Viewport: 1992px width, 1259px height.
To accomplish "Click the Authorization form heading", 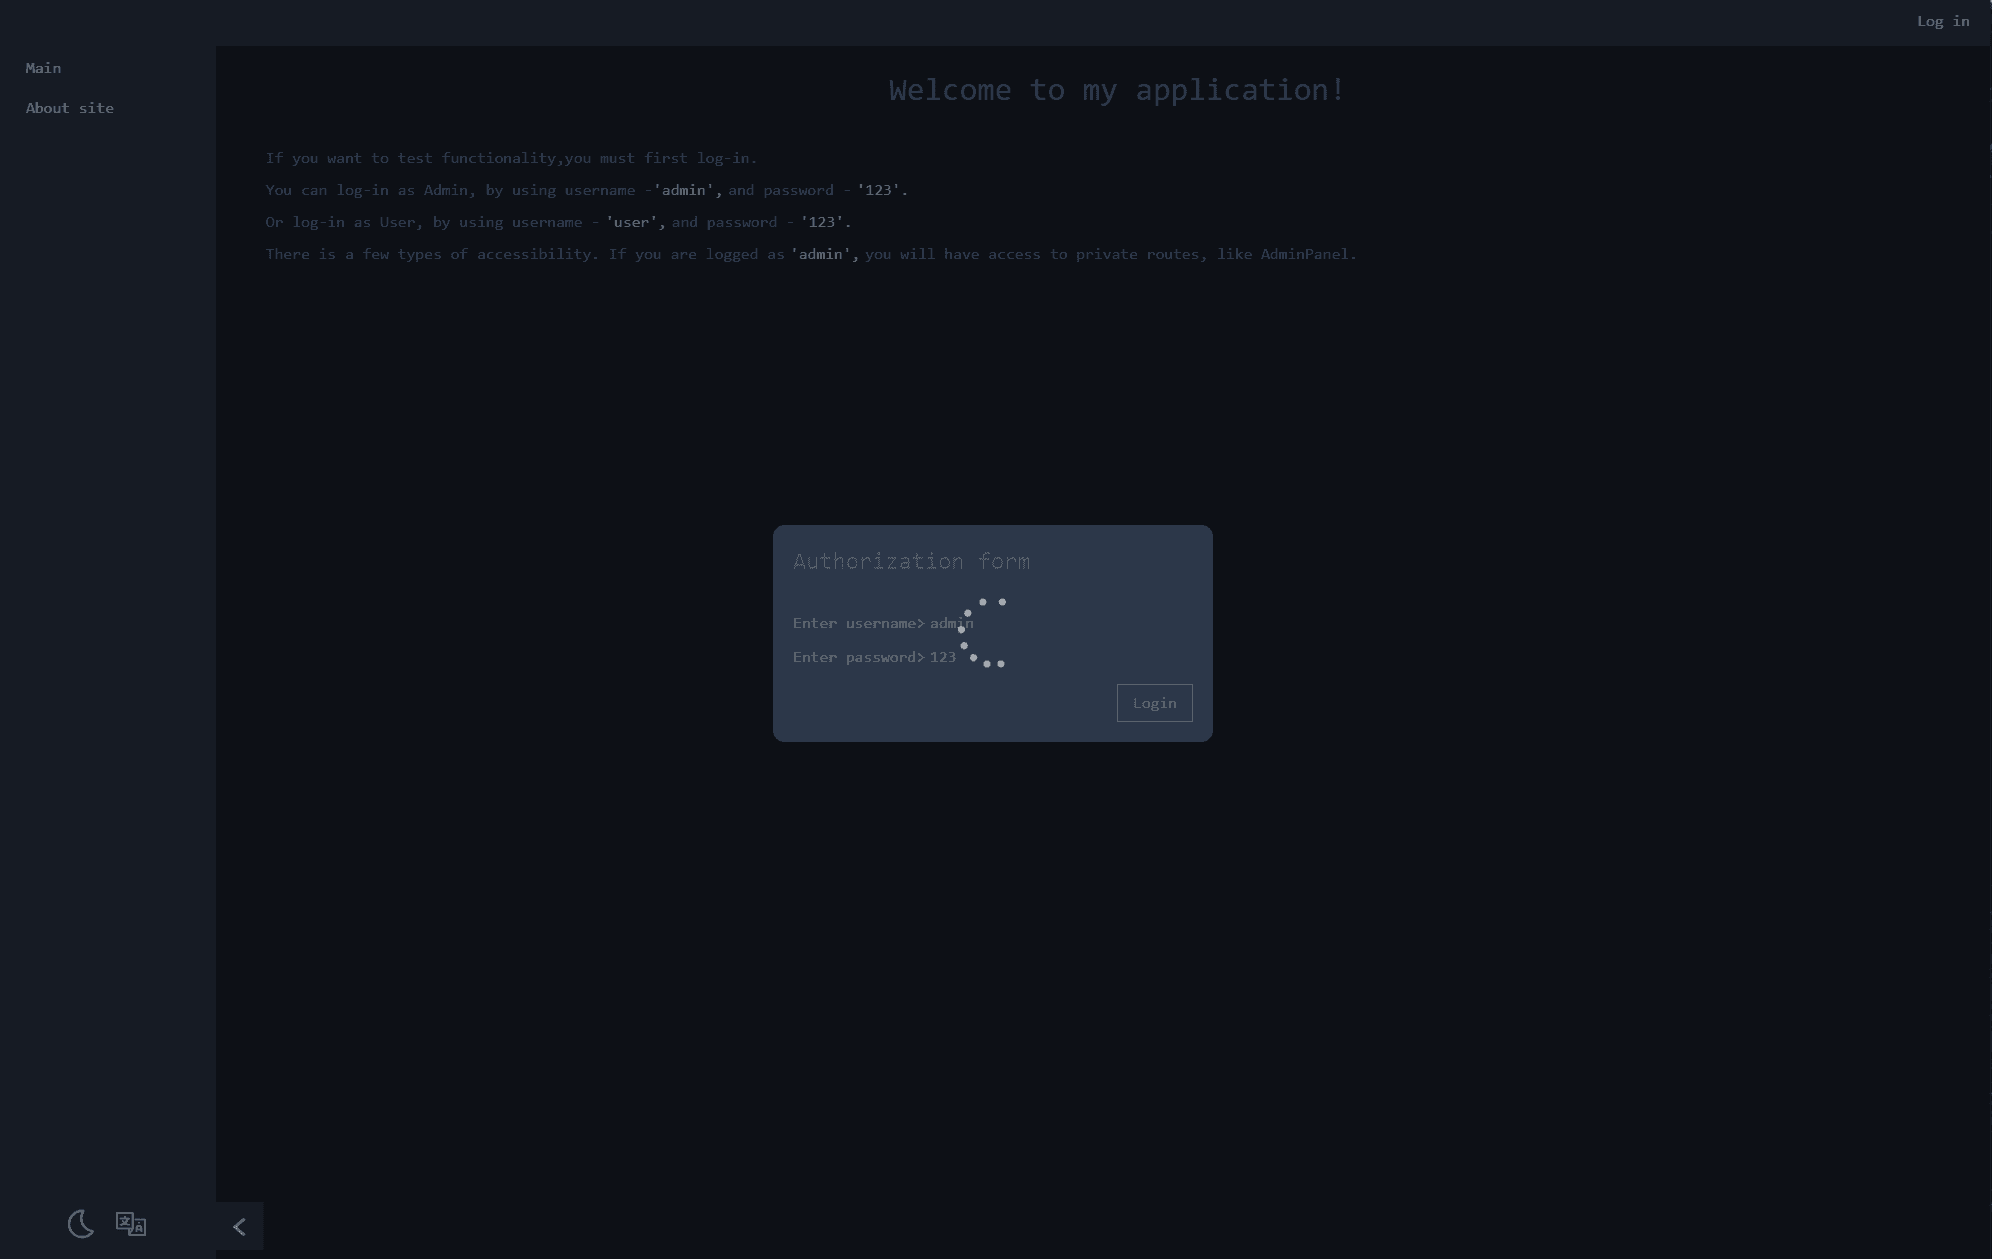I will pyautogui.click(x=911, y=561).
